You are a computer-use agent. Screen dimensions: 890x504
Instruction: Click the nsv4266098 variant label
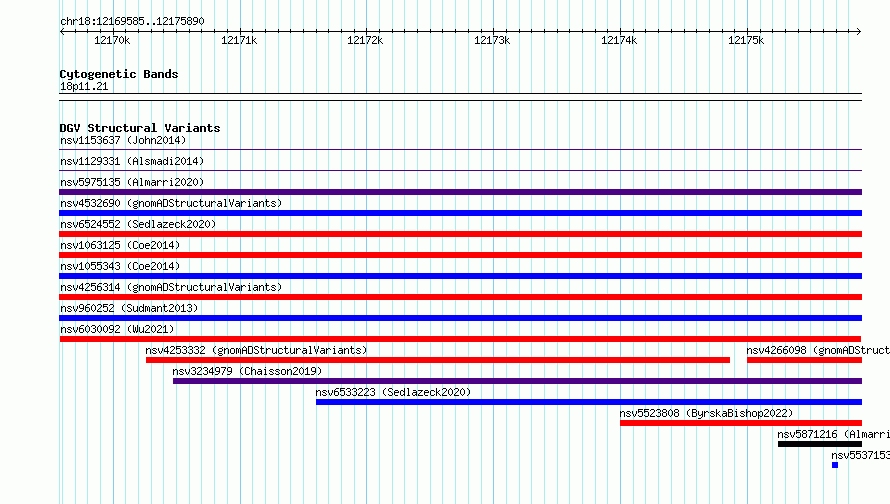pos(818,350)
